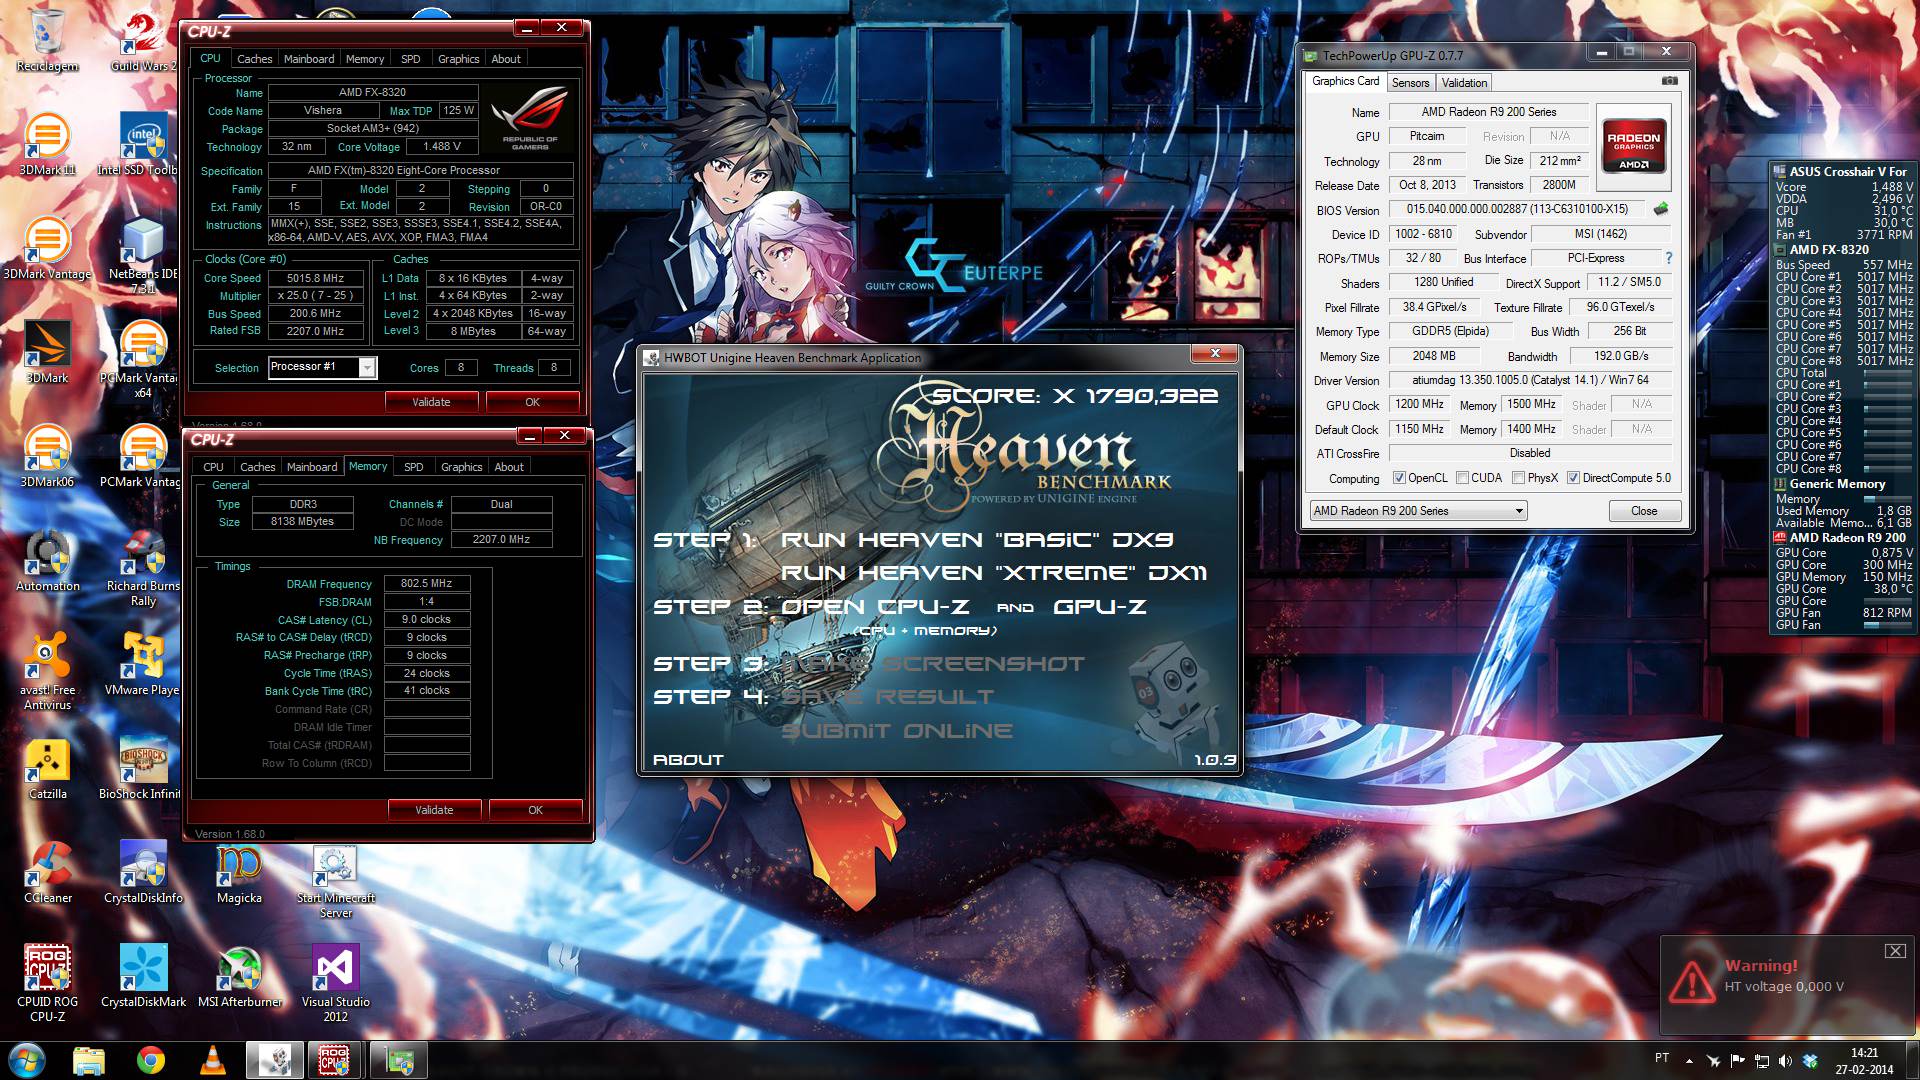Open avast! Free Antivirus desktop icon
Image resolution: width=1920 pixels, height=1080 pixels.
47,672
